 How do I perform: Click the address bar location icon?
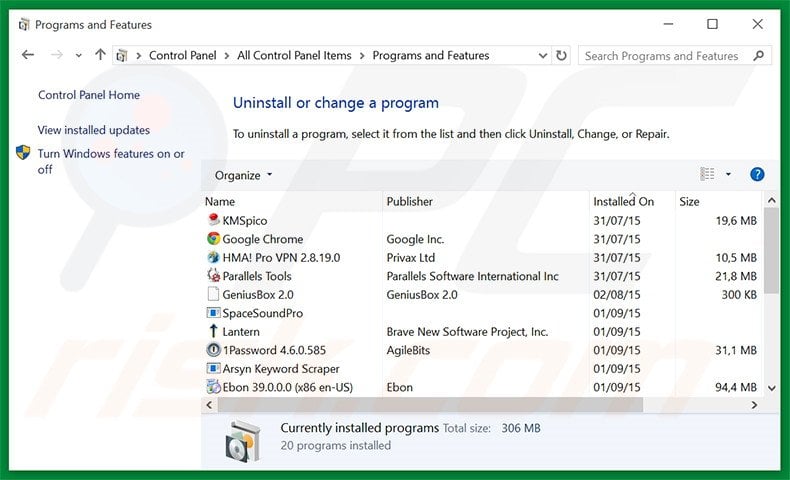(121, 56)
